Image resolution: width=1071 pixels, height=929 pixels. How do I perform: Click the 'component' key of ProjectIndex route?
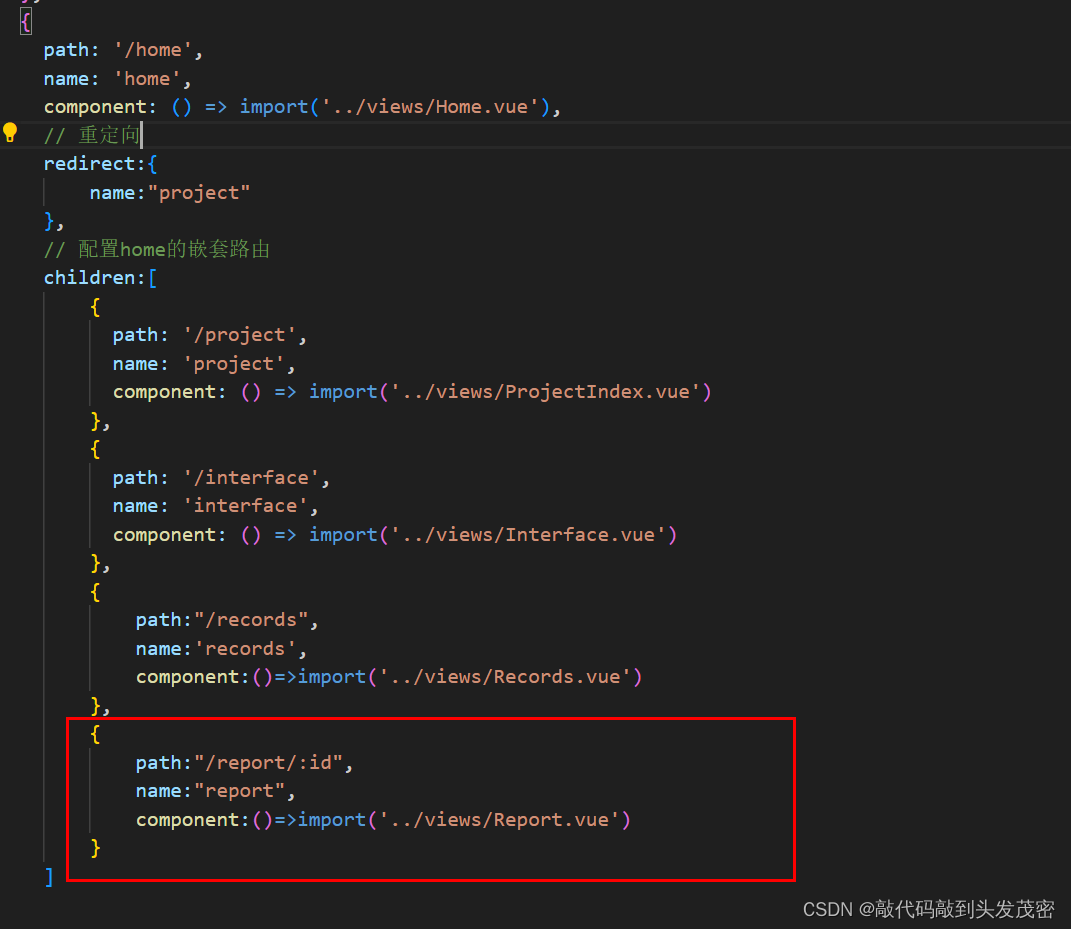(164, 392)
